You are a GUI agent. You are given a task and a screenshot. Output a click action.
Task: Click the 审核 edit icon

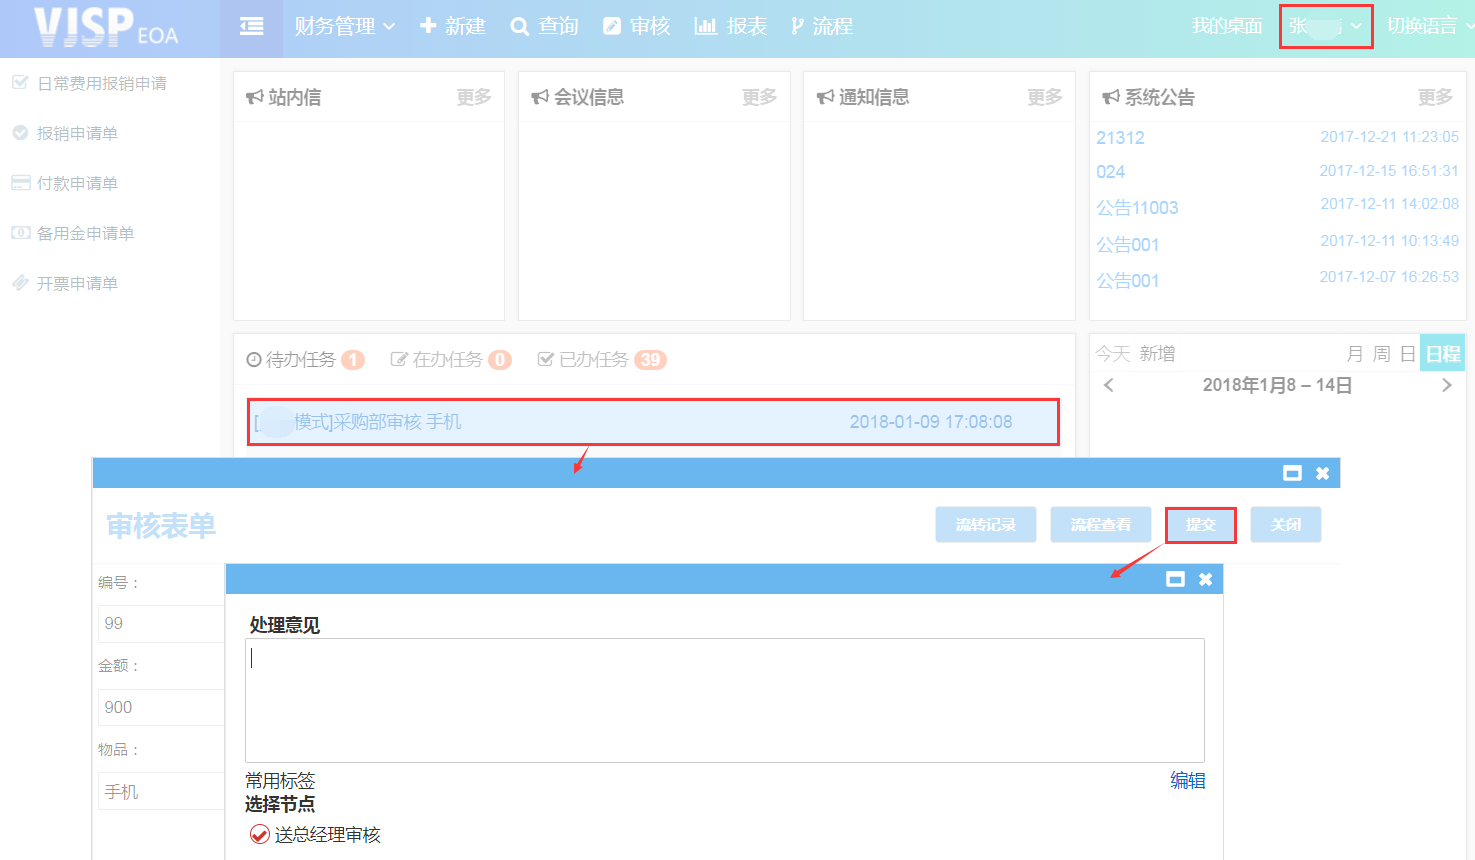coord(612,27)
